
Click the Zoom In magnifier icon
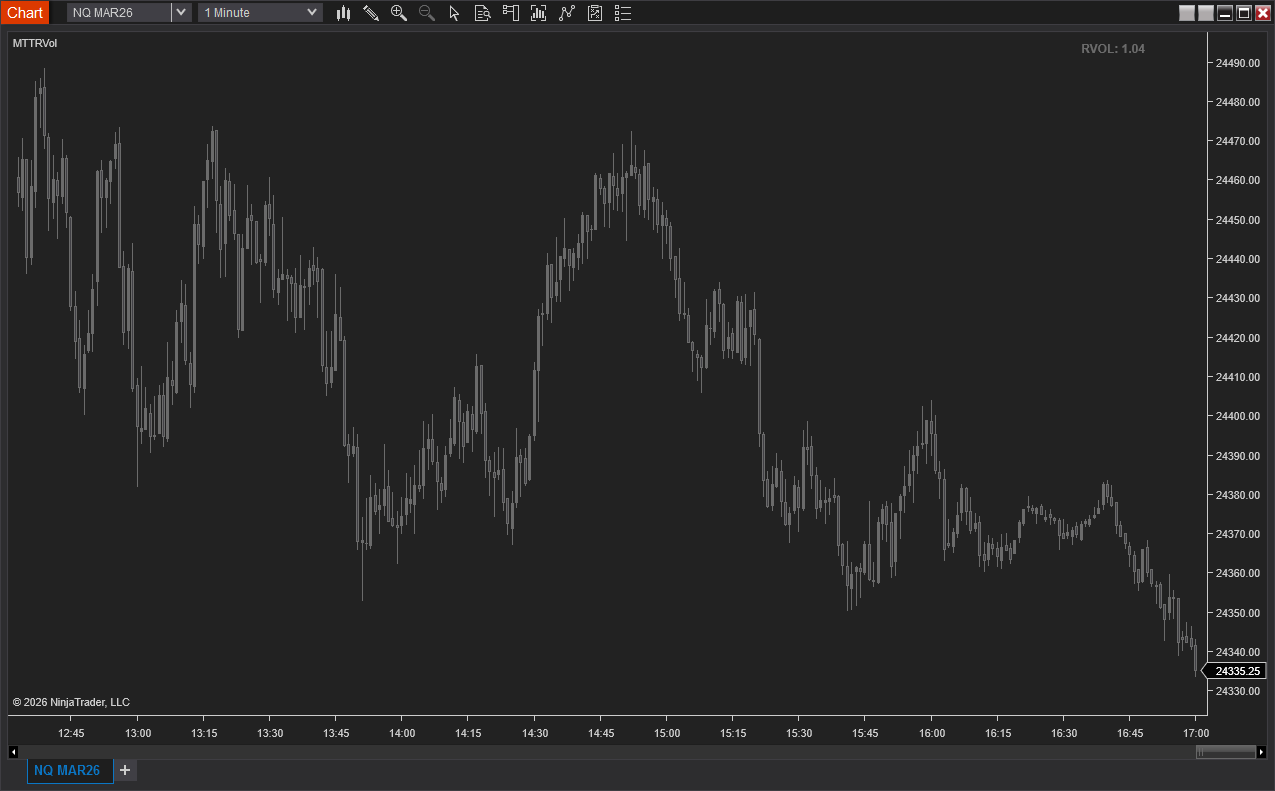pos(399,13)
